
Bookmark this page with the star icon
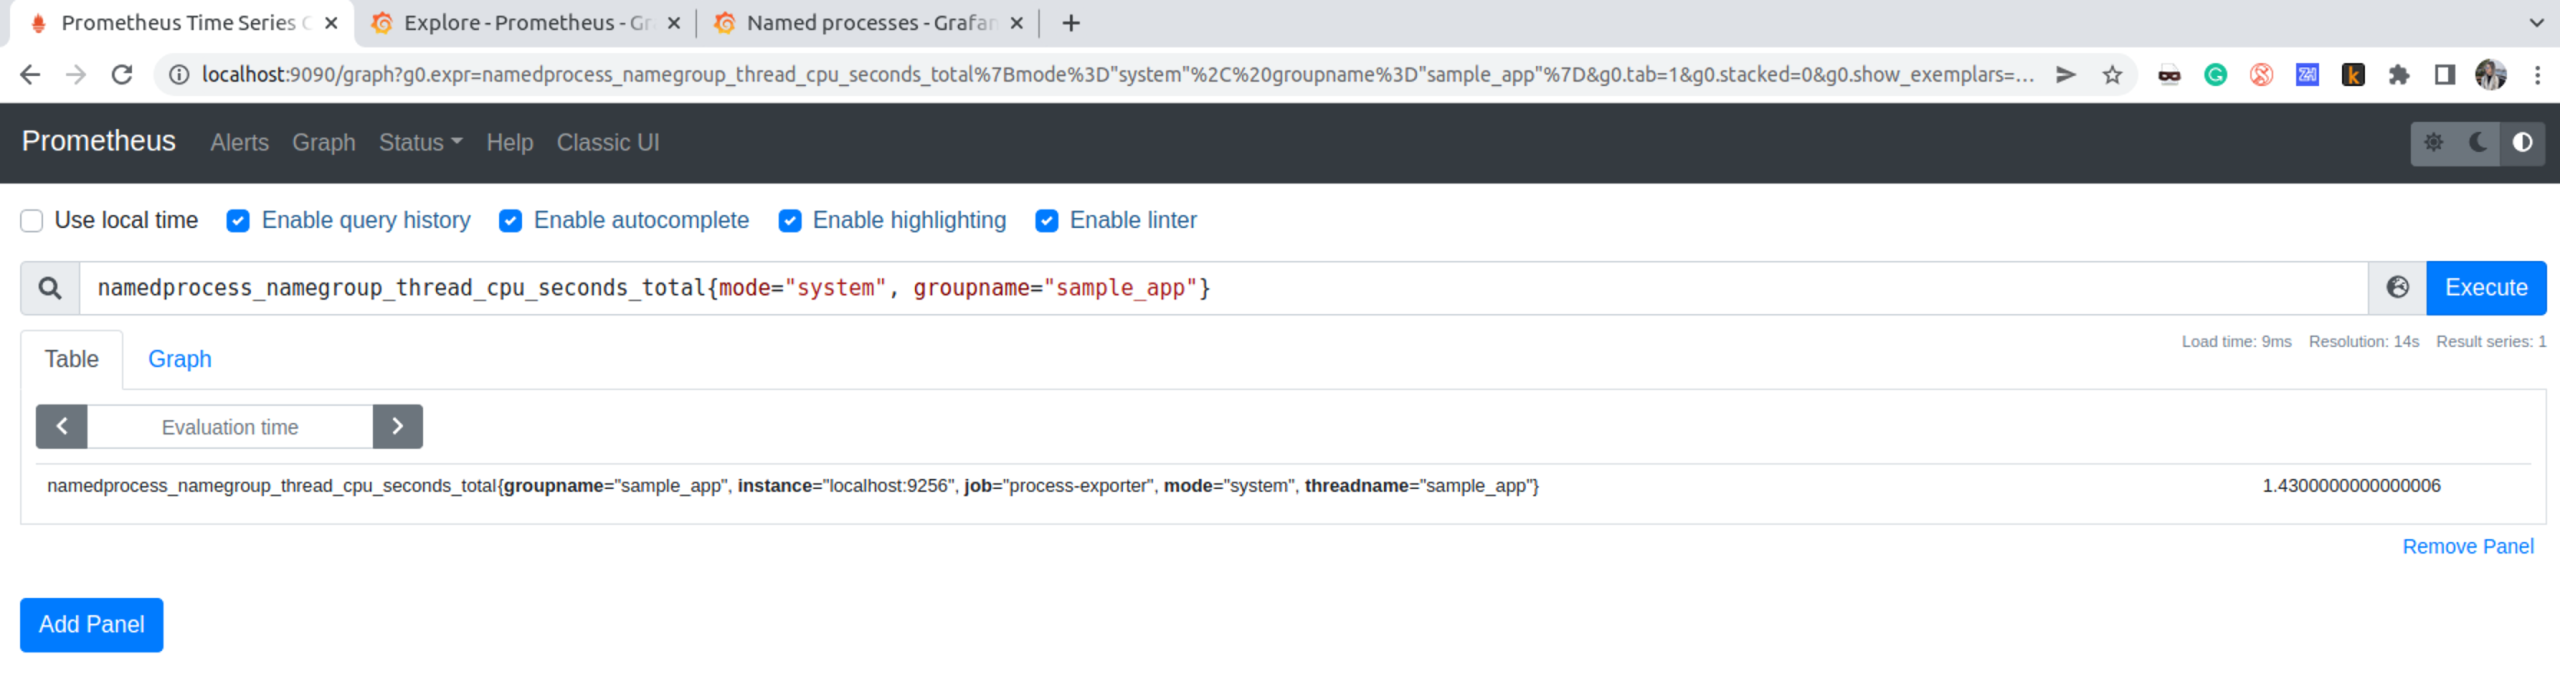click(2112, 75)
